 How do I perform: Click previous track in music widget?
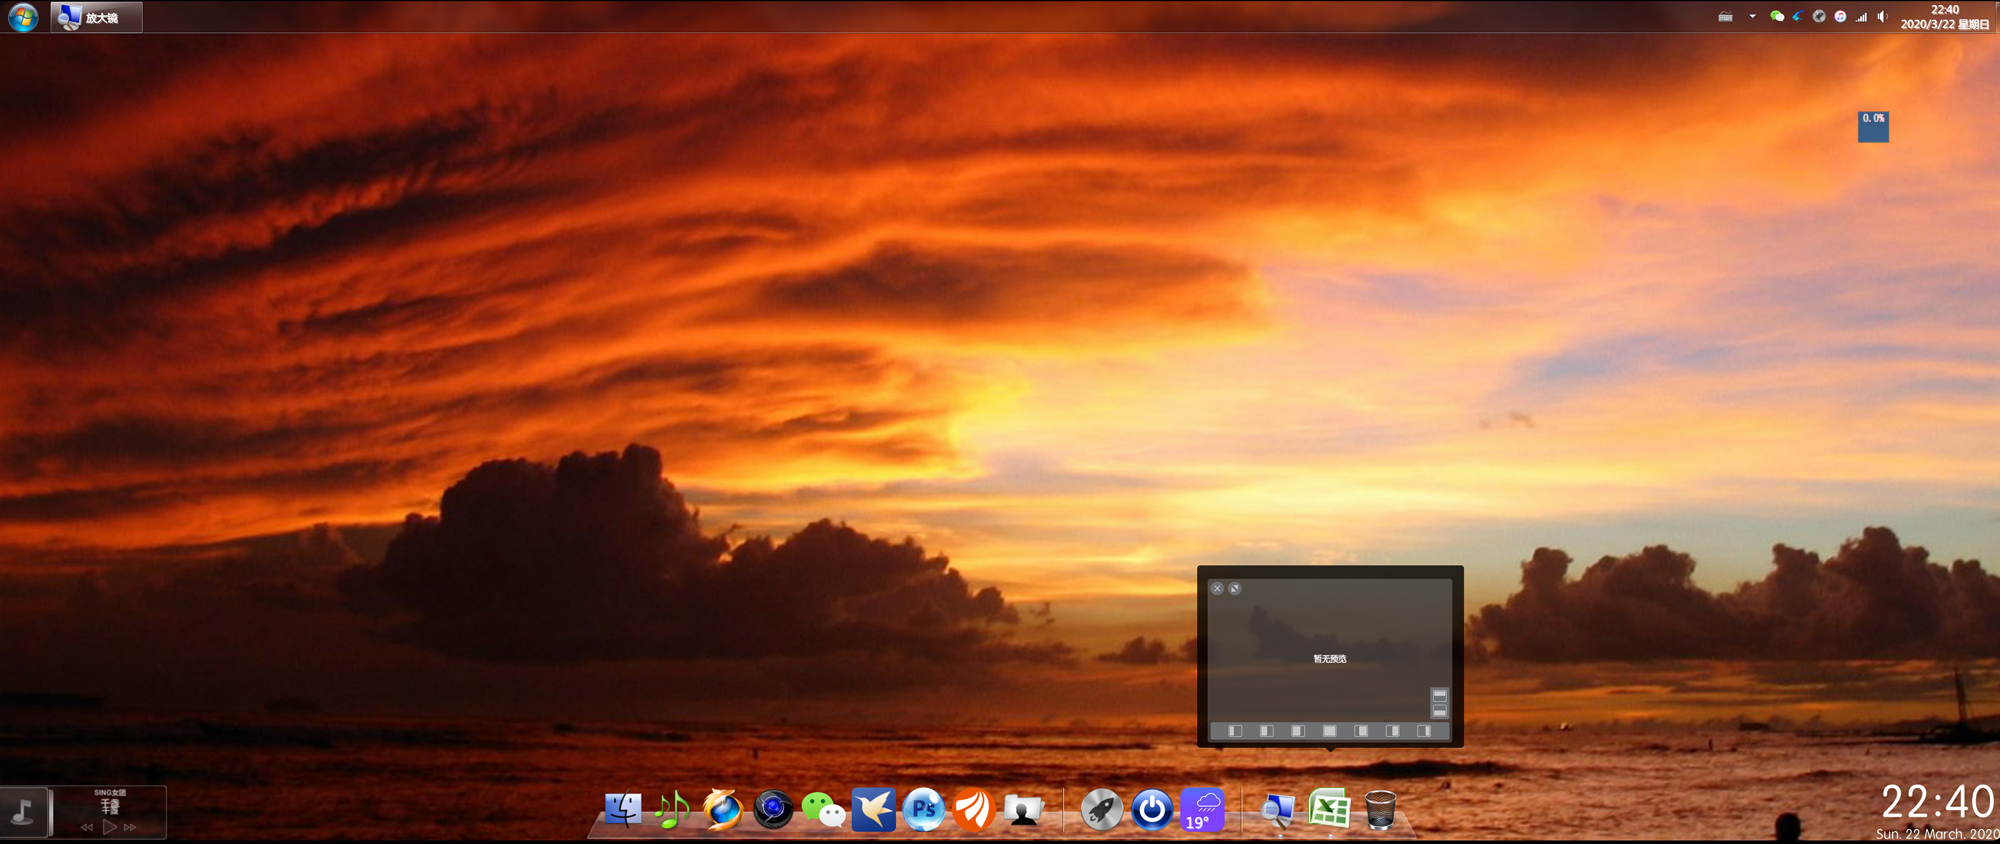pos(87,827)
